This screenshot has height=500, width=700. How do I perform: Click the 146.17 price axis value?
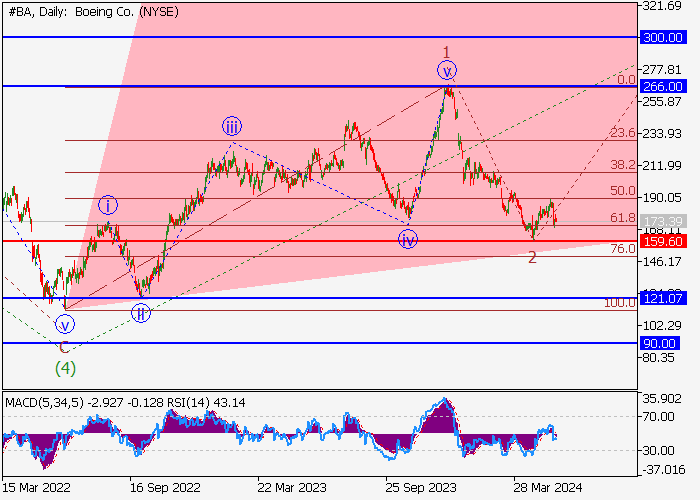click(x=662, y=262)
